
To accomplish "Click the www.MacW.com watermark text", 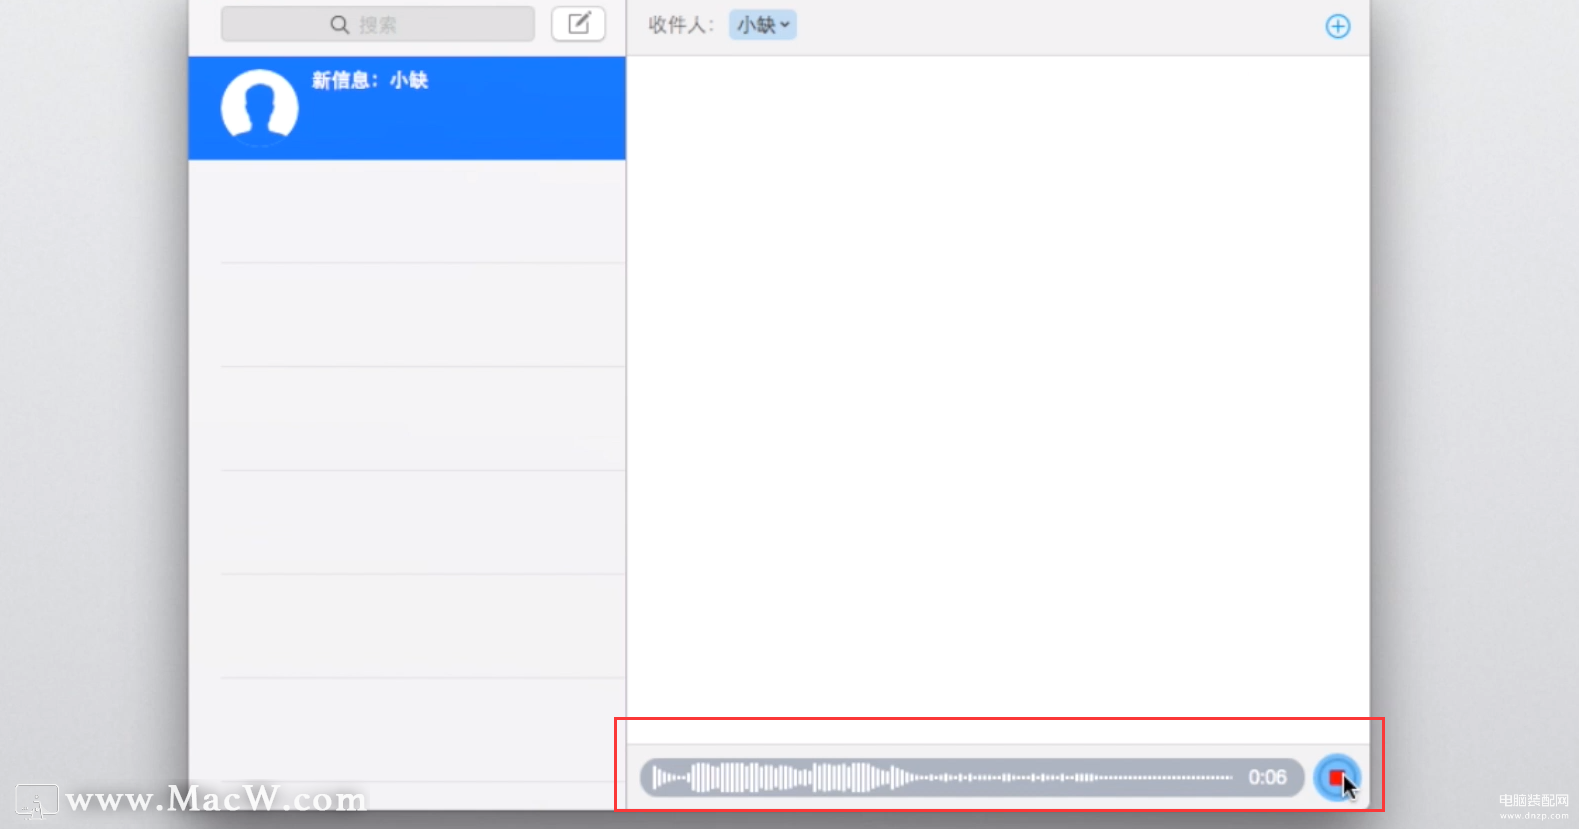I will pyautogui.click(x=217, y=799).
